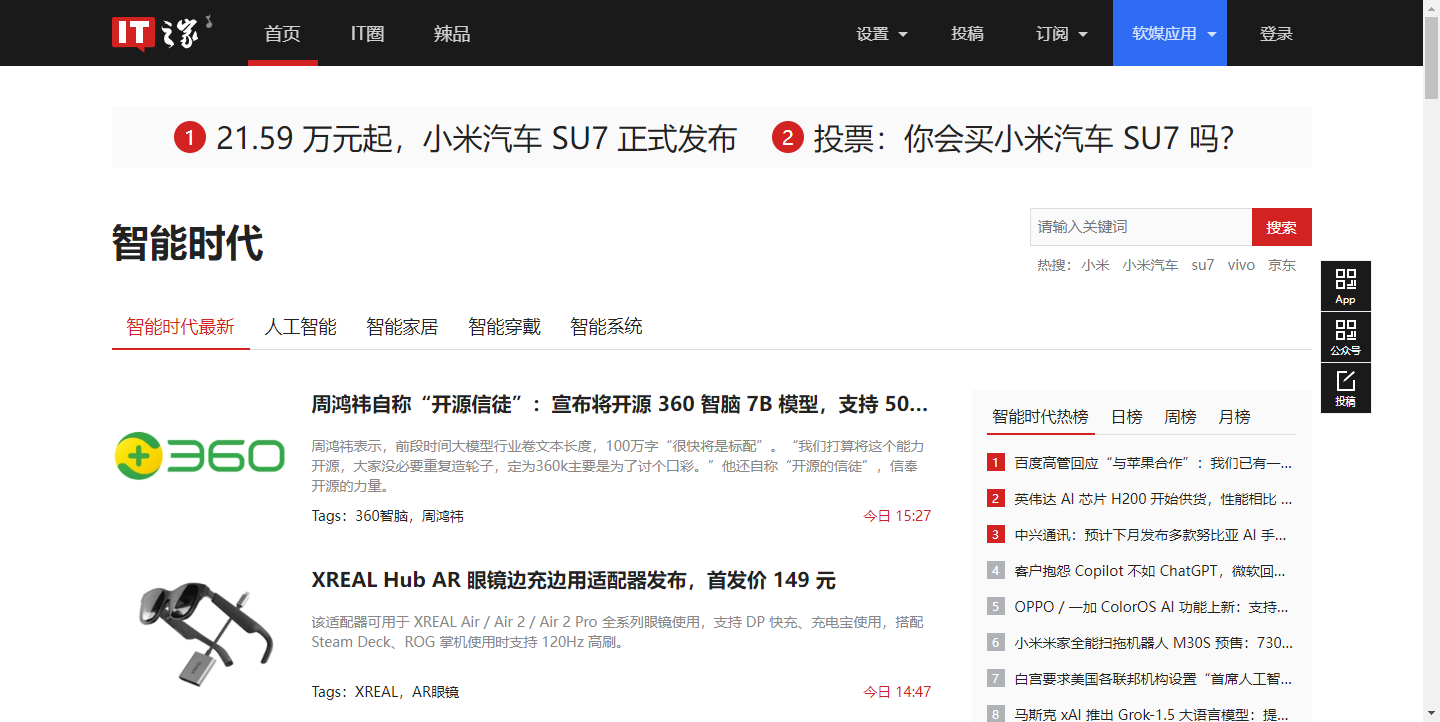
Task: Click the 今日 14:47 timestamp
Action: point(897,692)
